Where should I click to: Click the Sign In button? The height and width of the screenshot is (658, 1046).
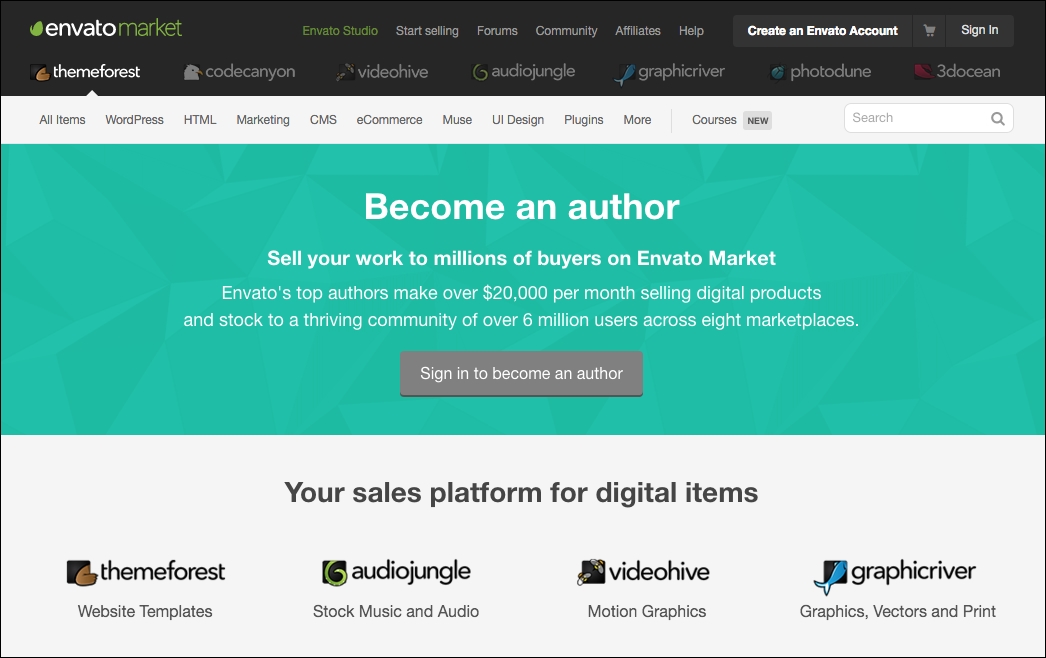979,31
